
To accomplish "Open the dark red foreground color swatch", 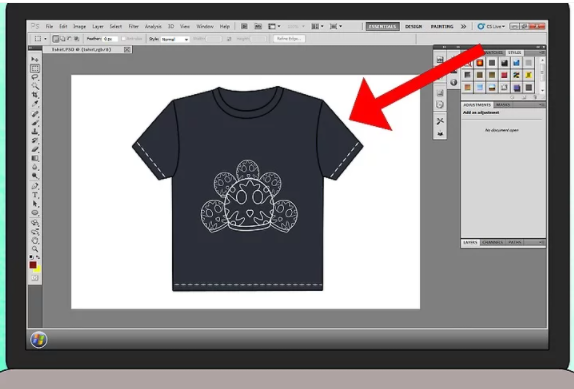I will [x=33, y=265].
